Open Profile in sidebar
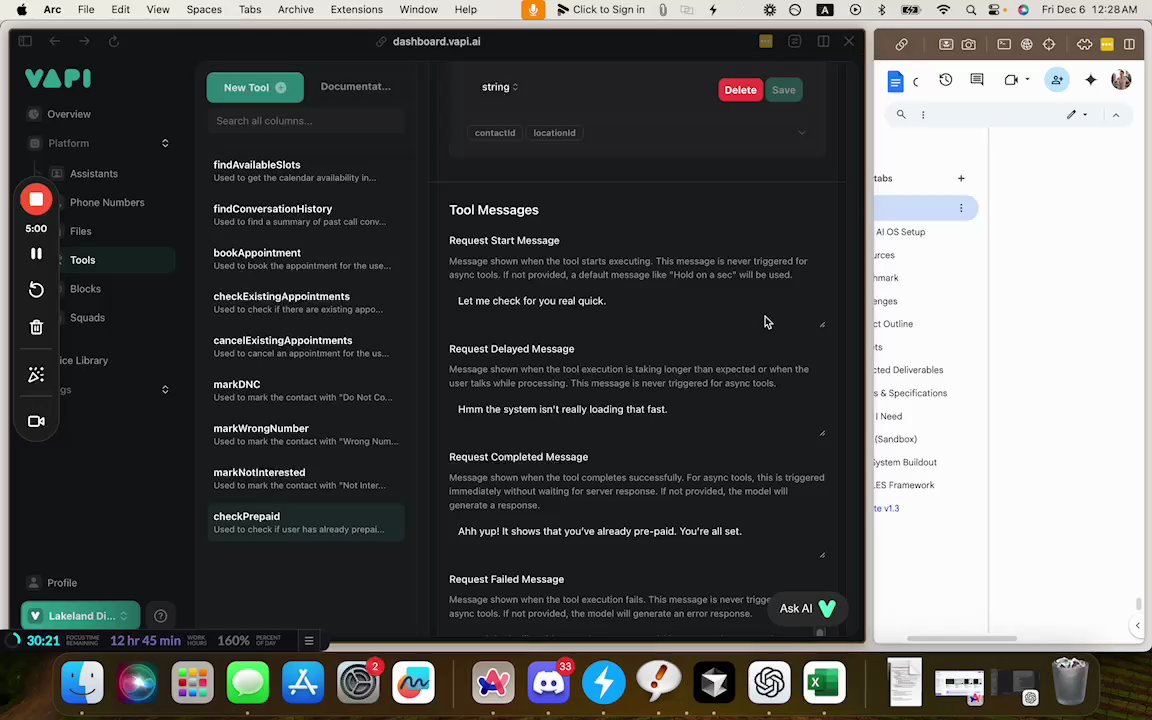 tap(62, 583)
